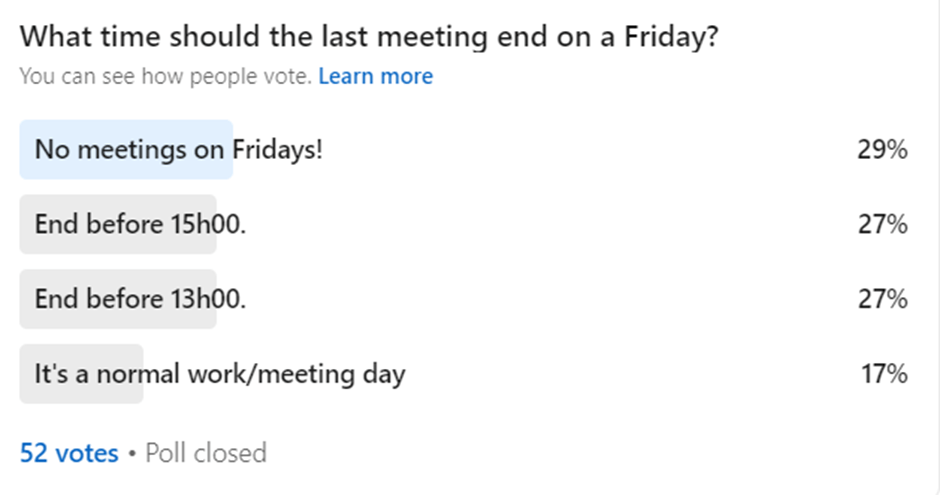940x495 pixels.
Task: Click the '15h00.' time in the second option
Action: click(x=203, y=225)
